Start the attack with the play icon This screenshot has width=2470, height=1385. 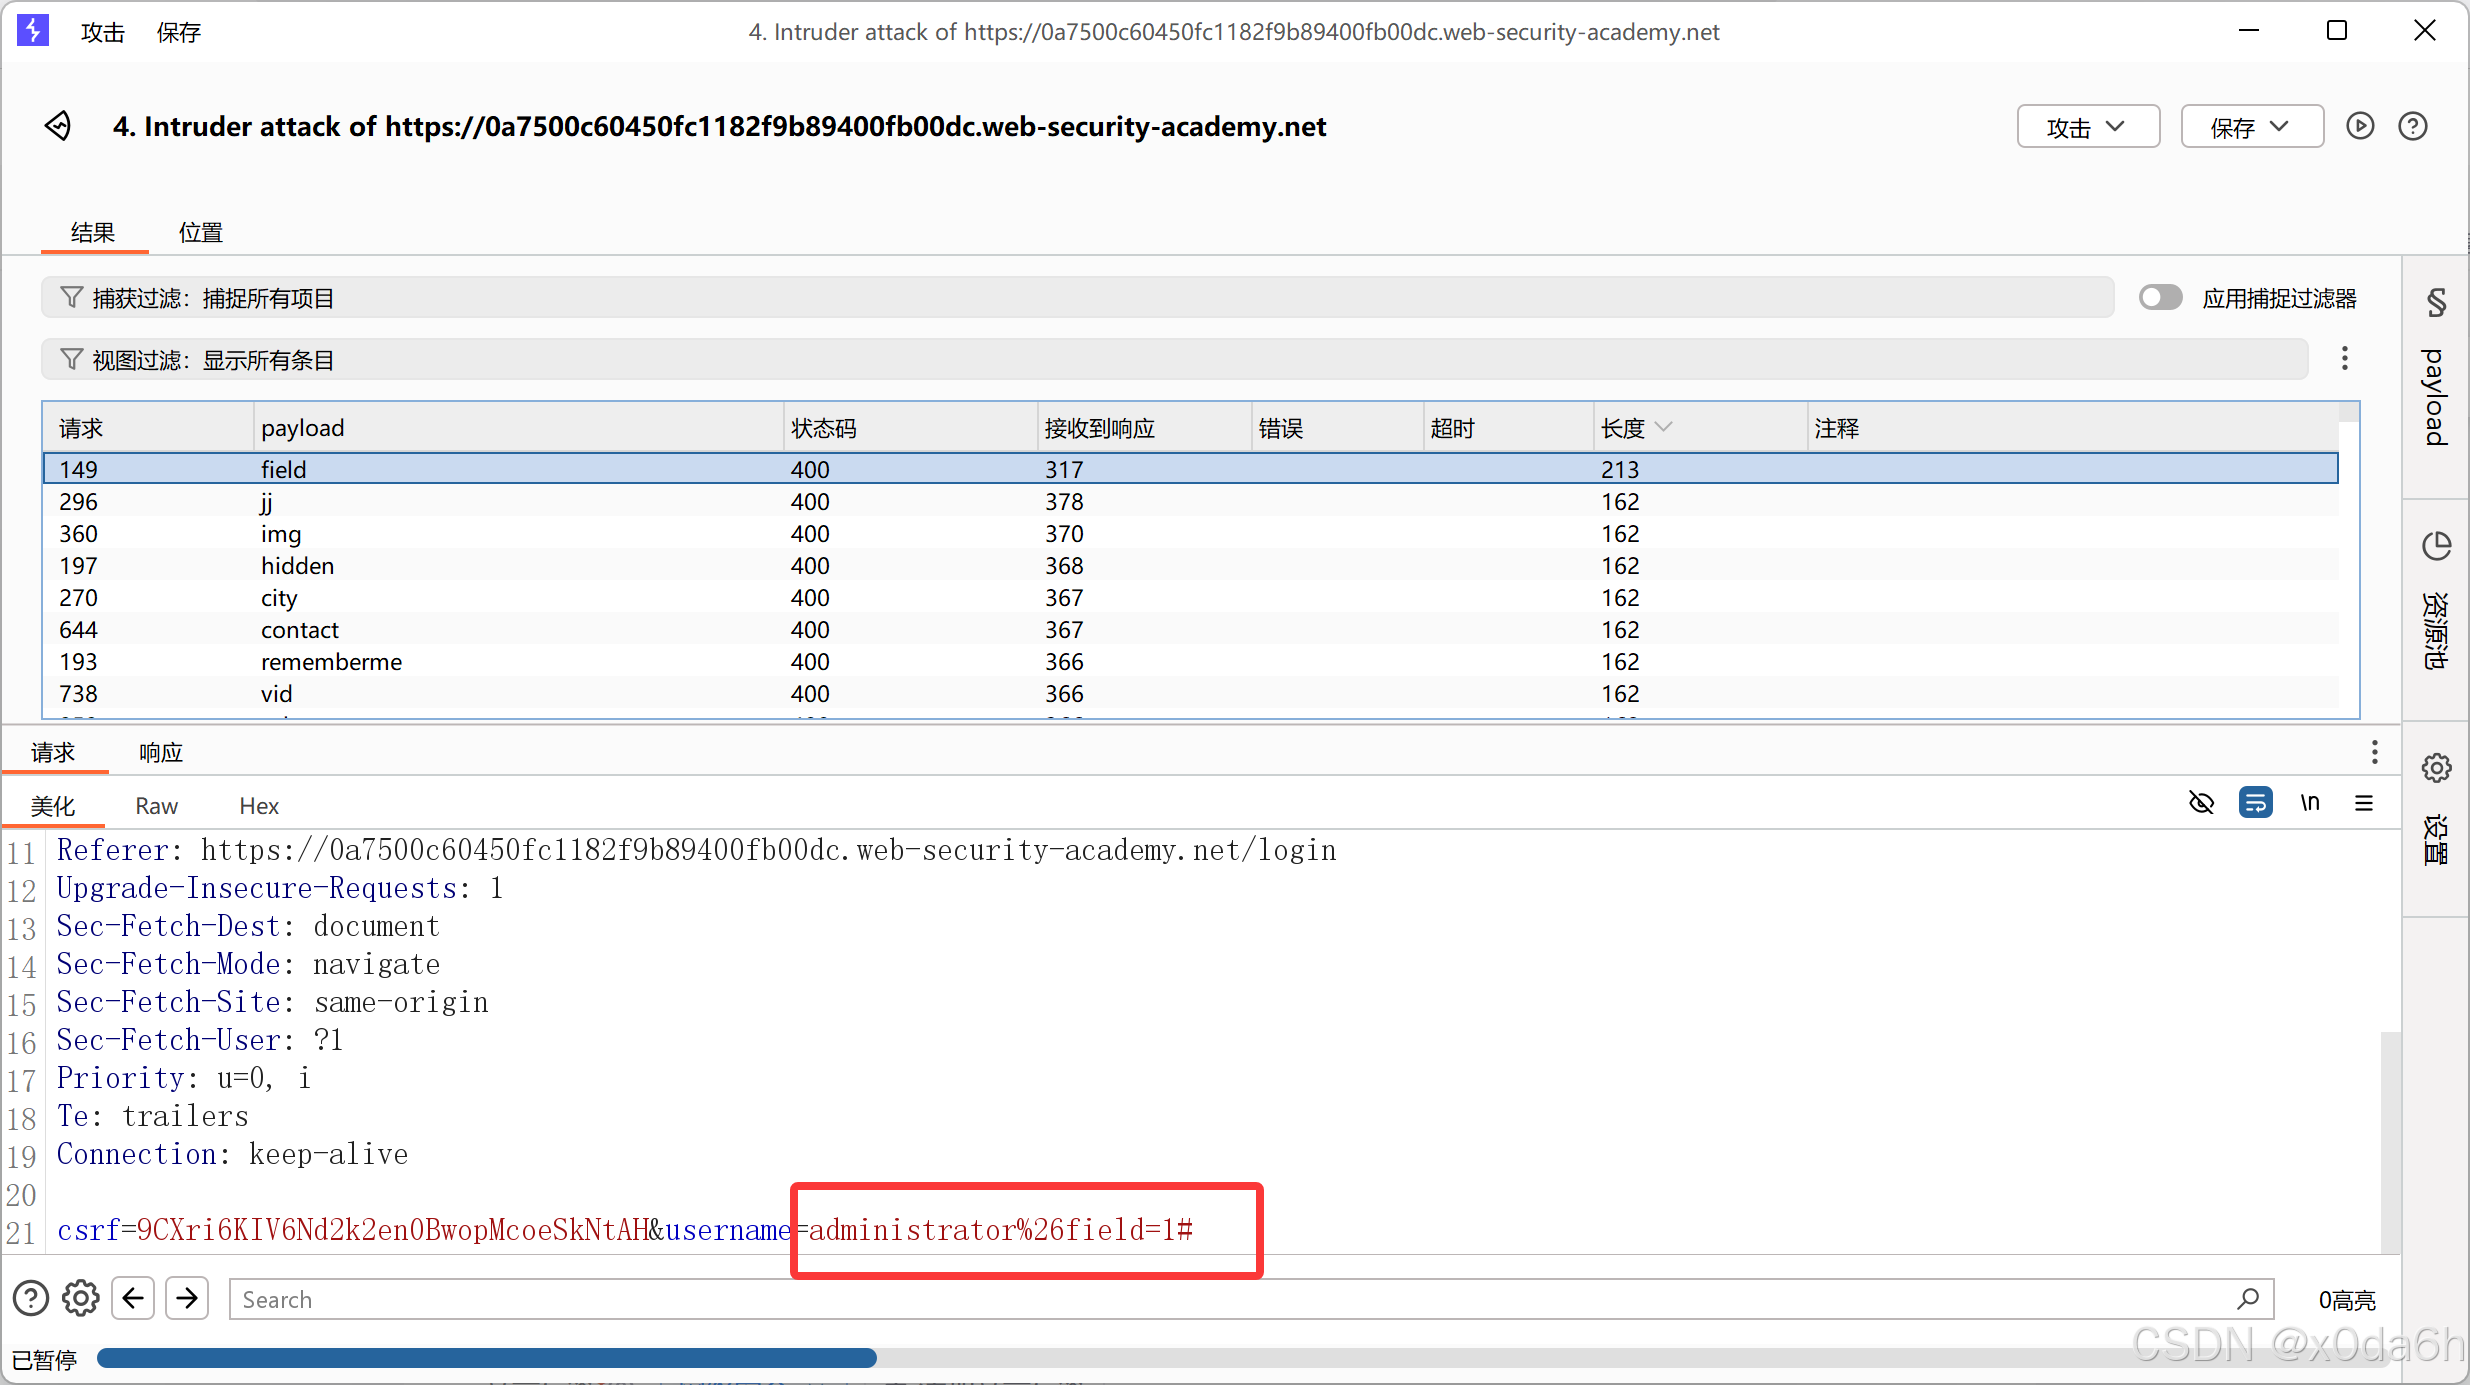[2361, 126]
